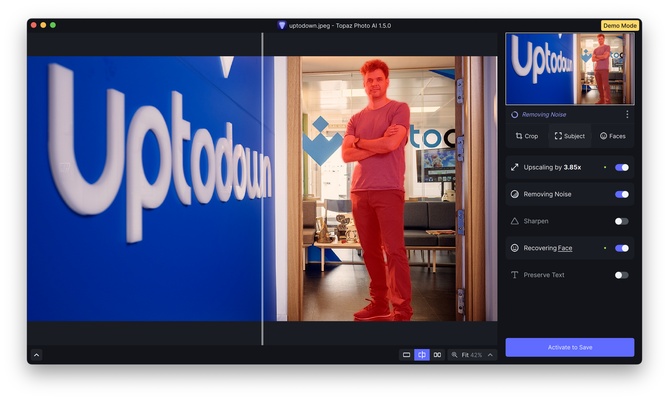Enable the Sharpen toggle

click(621, 221)
